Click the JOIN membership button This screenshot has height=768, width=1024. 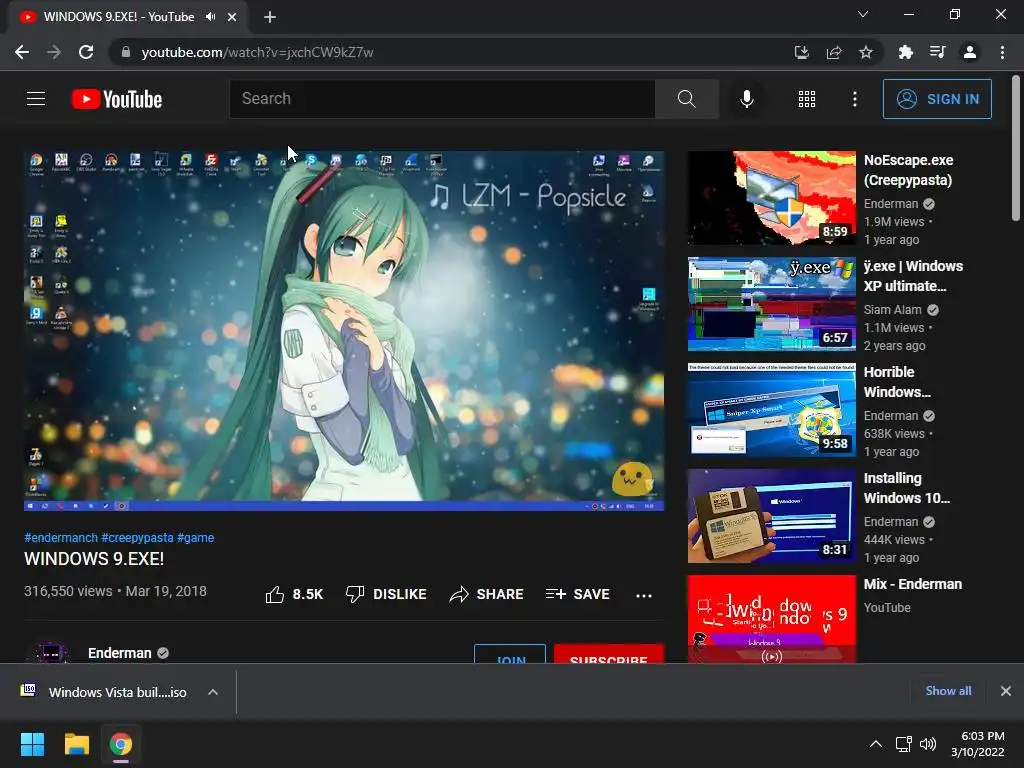tap(510, 654)
